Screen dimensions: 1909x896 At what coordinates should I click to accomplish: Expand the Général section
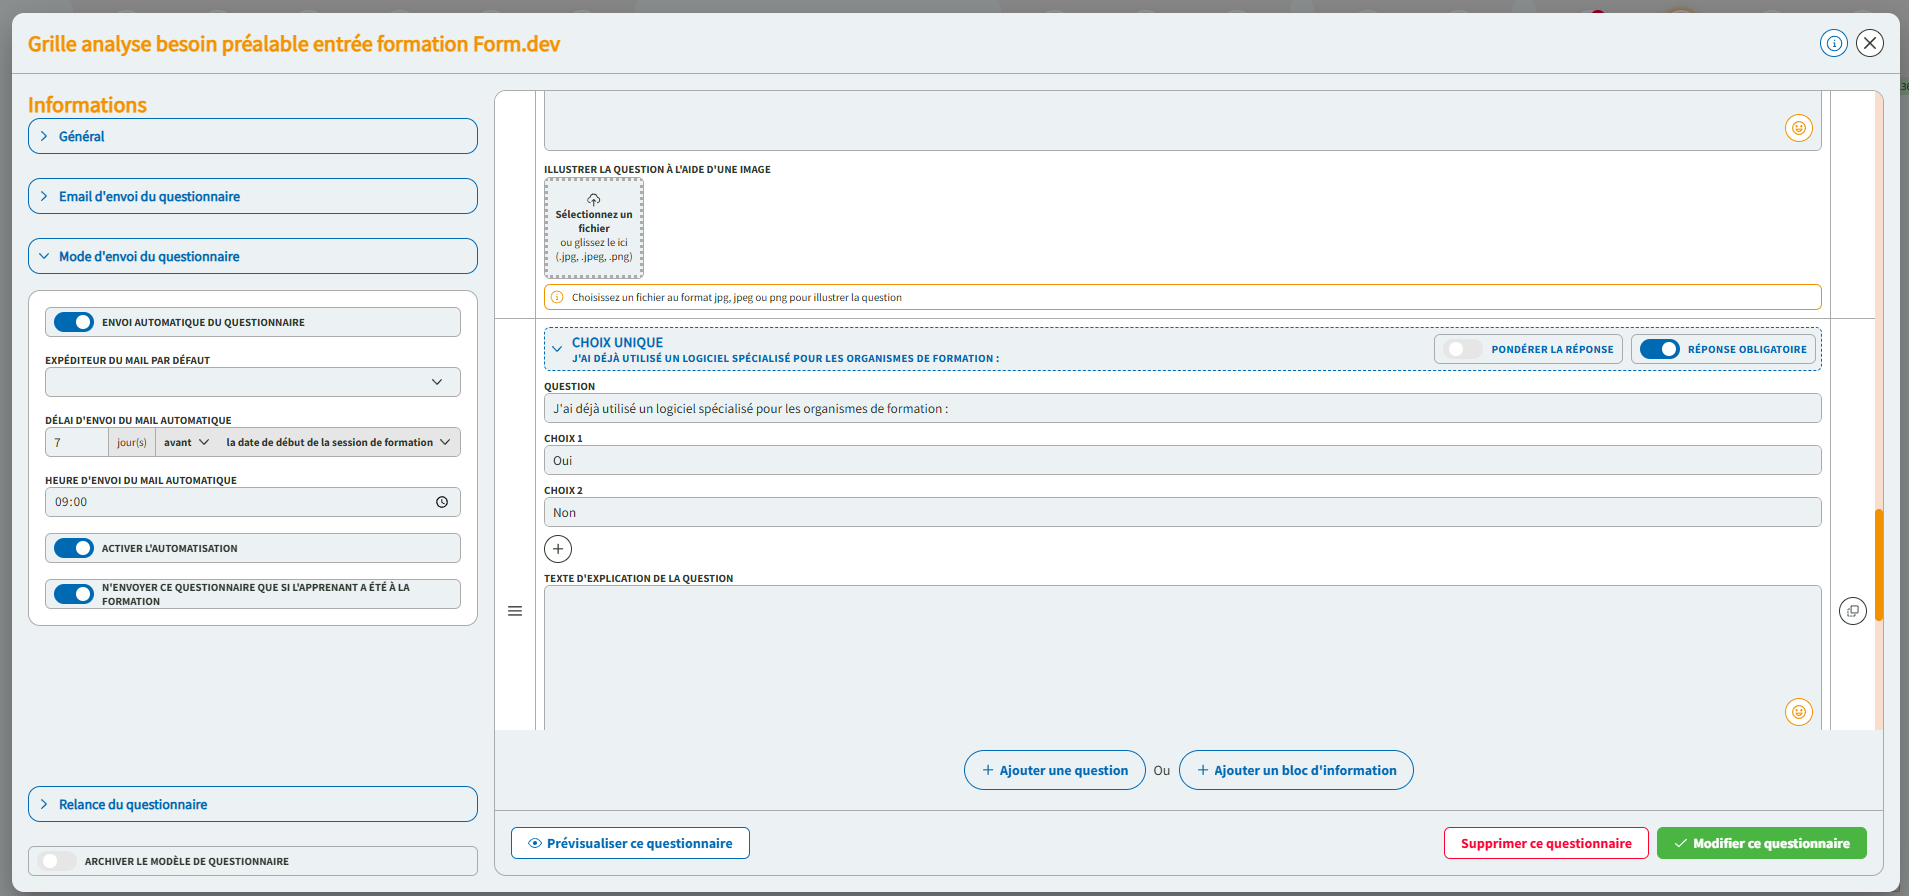pos(252,136)
